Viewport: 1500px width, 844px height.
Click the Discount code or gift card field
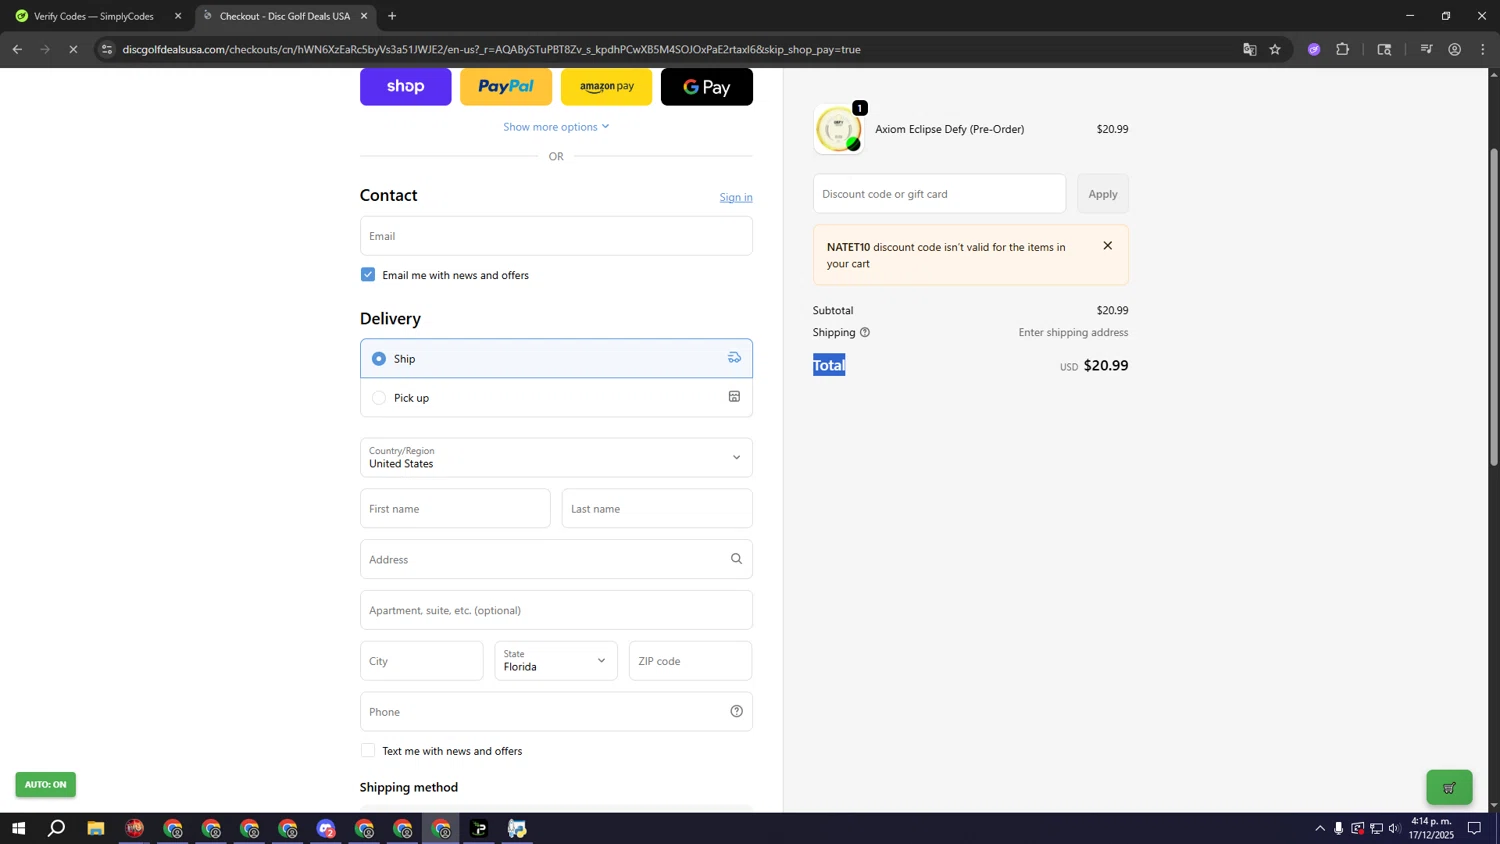pyautogui.click(x=939, y=194)
